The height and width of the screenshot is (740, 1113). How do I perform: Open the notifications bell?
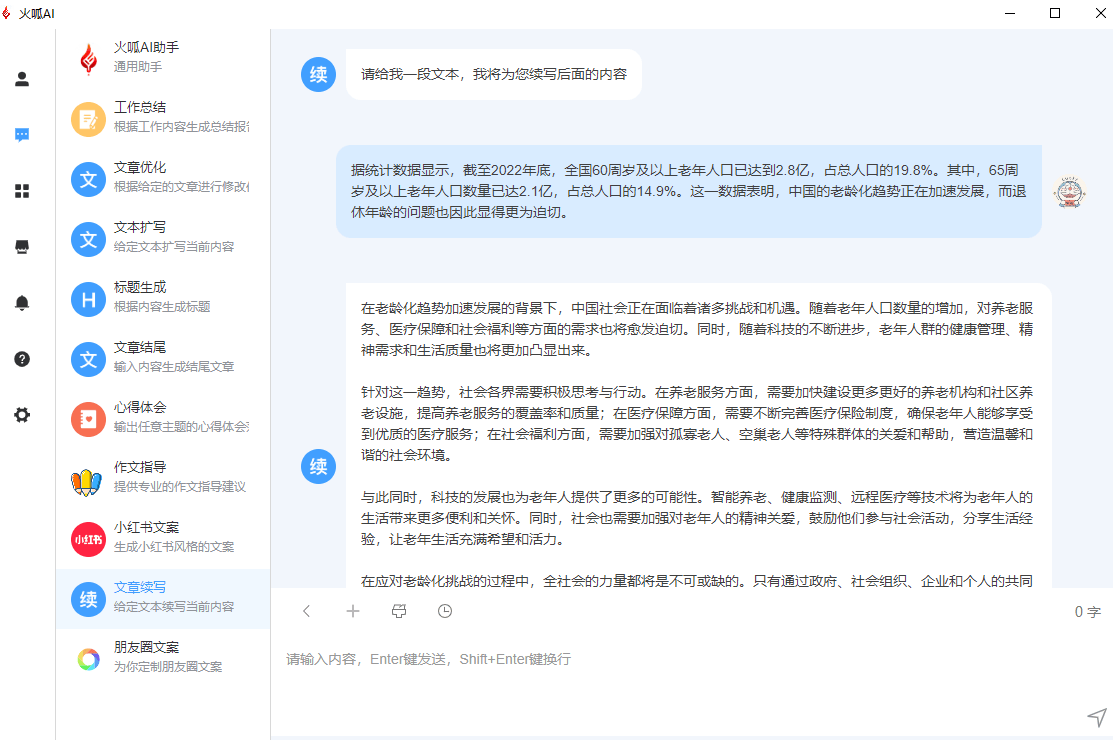[x=22, y=303]
